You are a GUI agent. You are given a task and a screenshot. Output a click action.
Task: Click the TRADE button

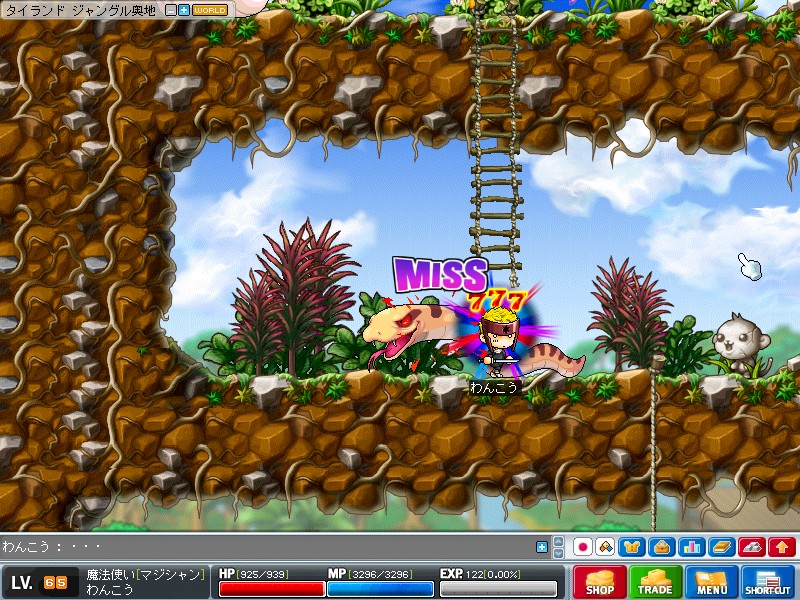pos(656,582)
